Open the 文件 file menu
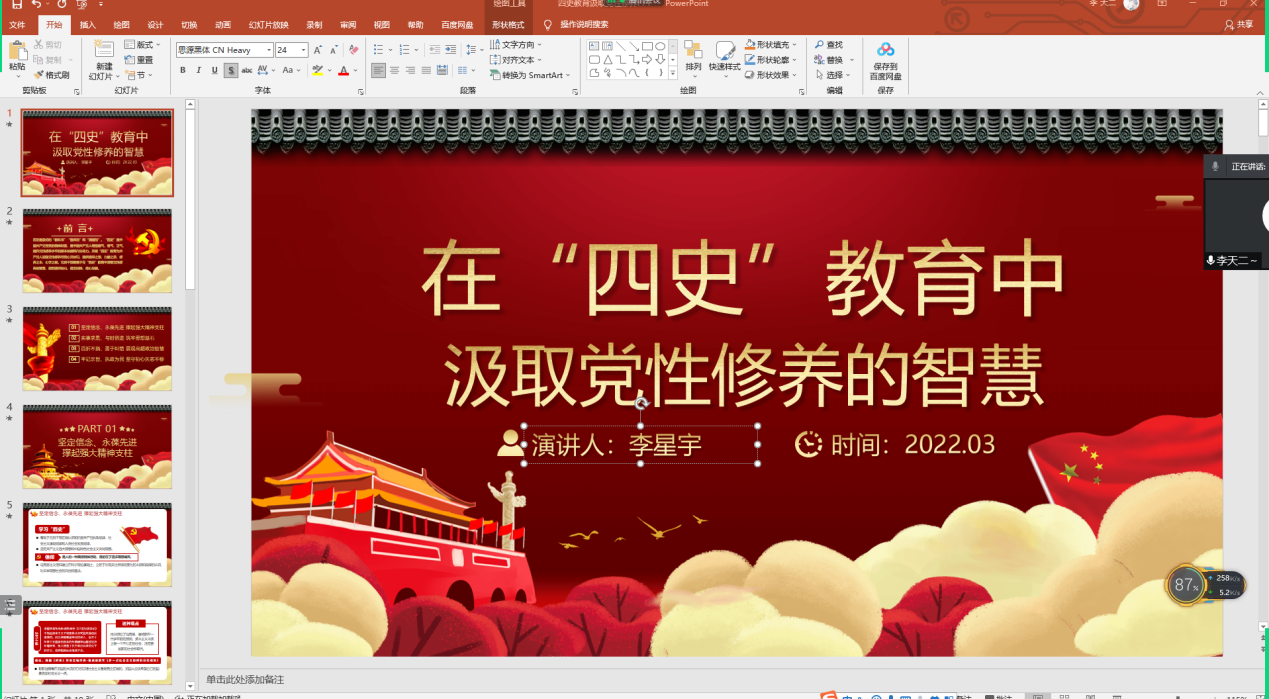This screenshot has width=1269, height=699. [17, 24]
